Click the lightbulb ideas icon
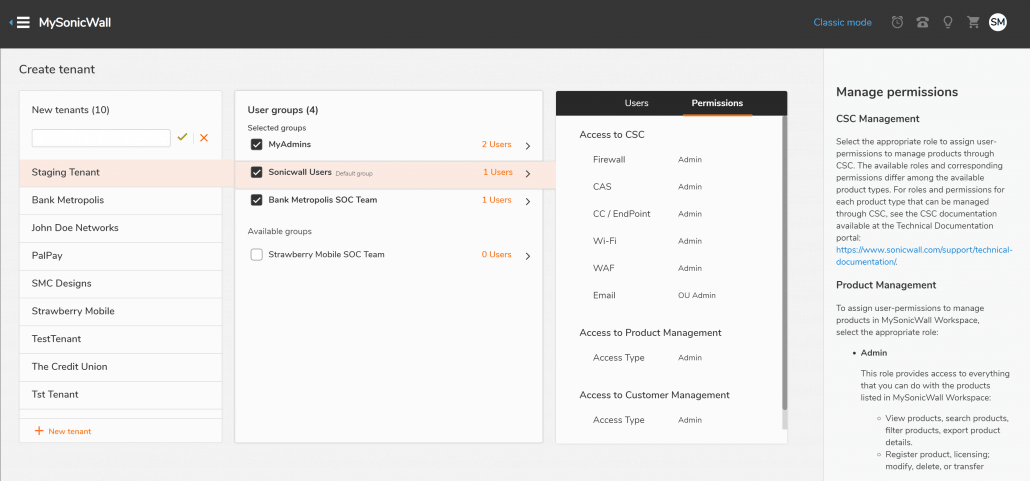This screenshot has height=481, width=1030. click(947, 23)
